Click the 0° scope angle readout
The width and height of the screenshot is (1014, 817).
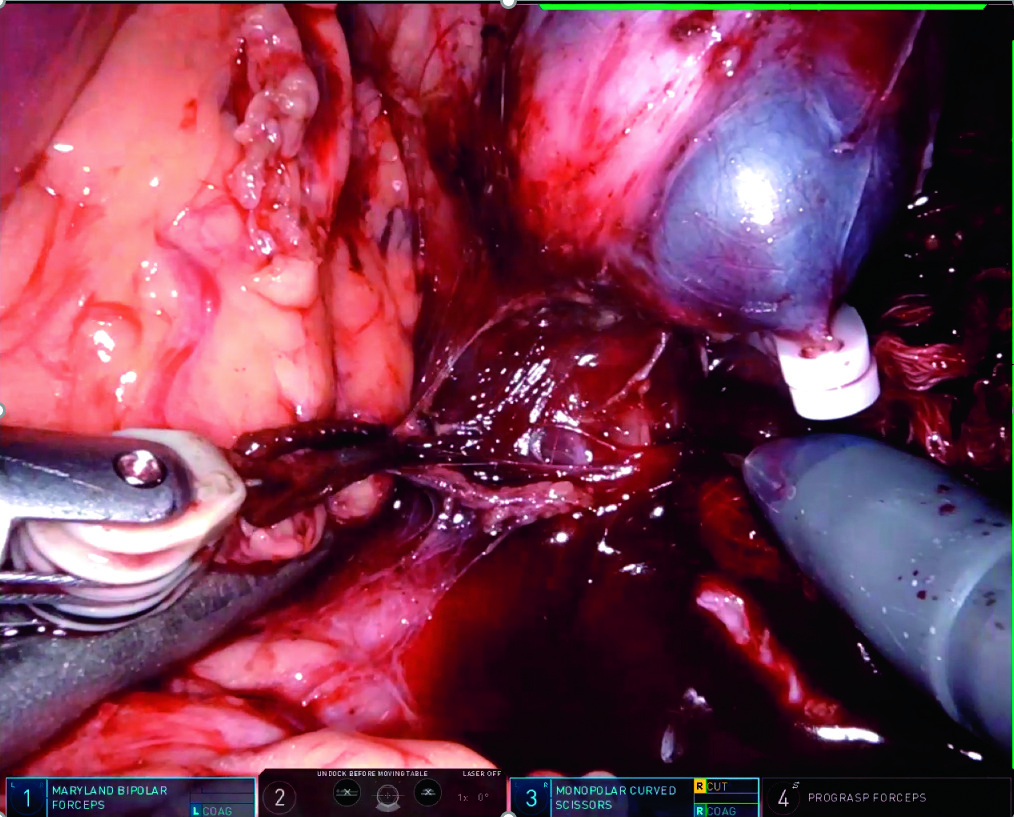[484, 797]
